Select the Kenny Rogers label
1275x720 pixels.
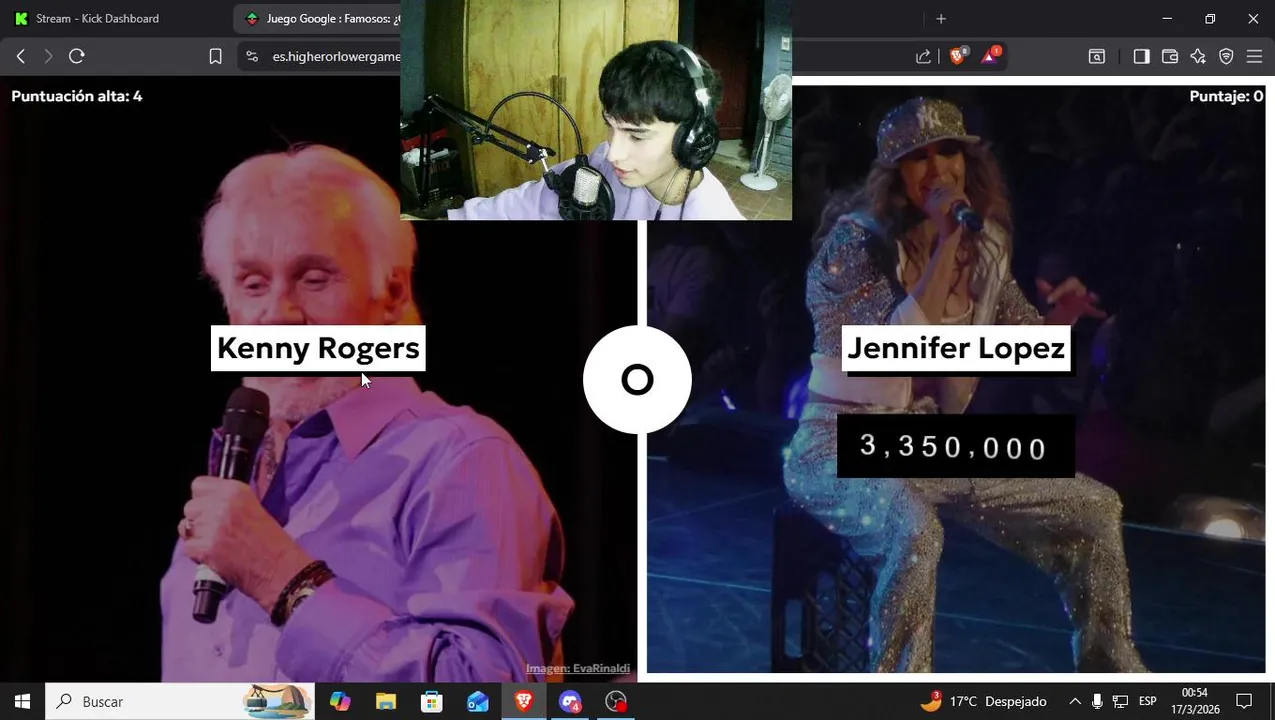pos(318,348)
